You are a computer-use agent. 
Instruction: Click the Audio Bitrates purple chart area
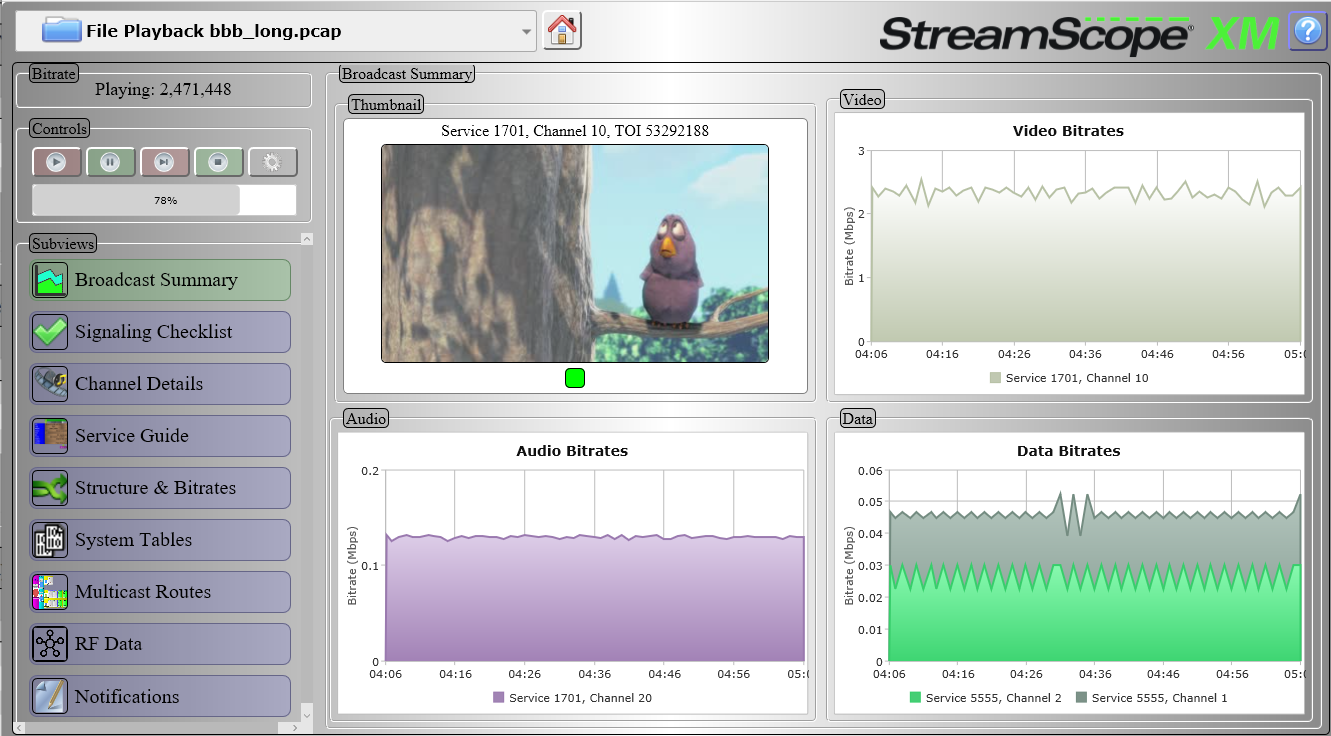tap(595, 600)
